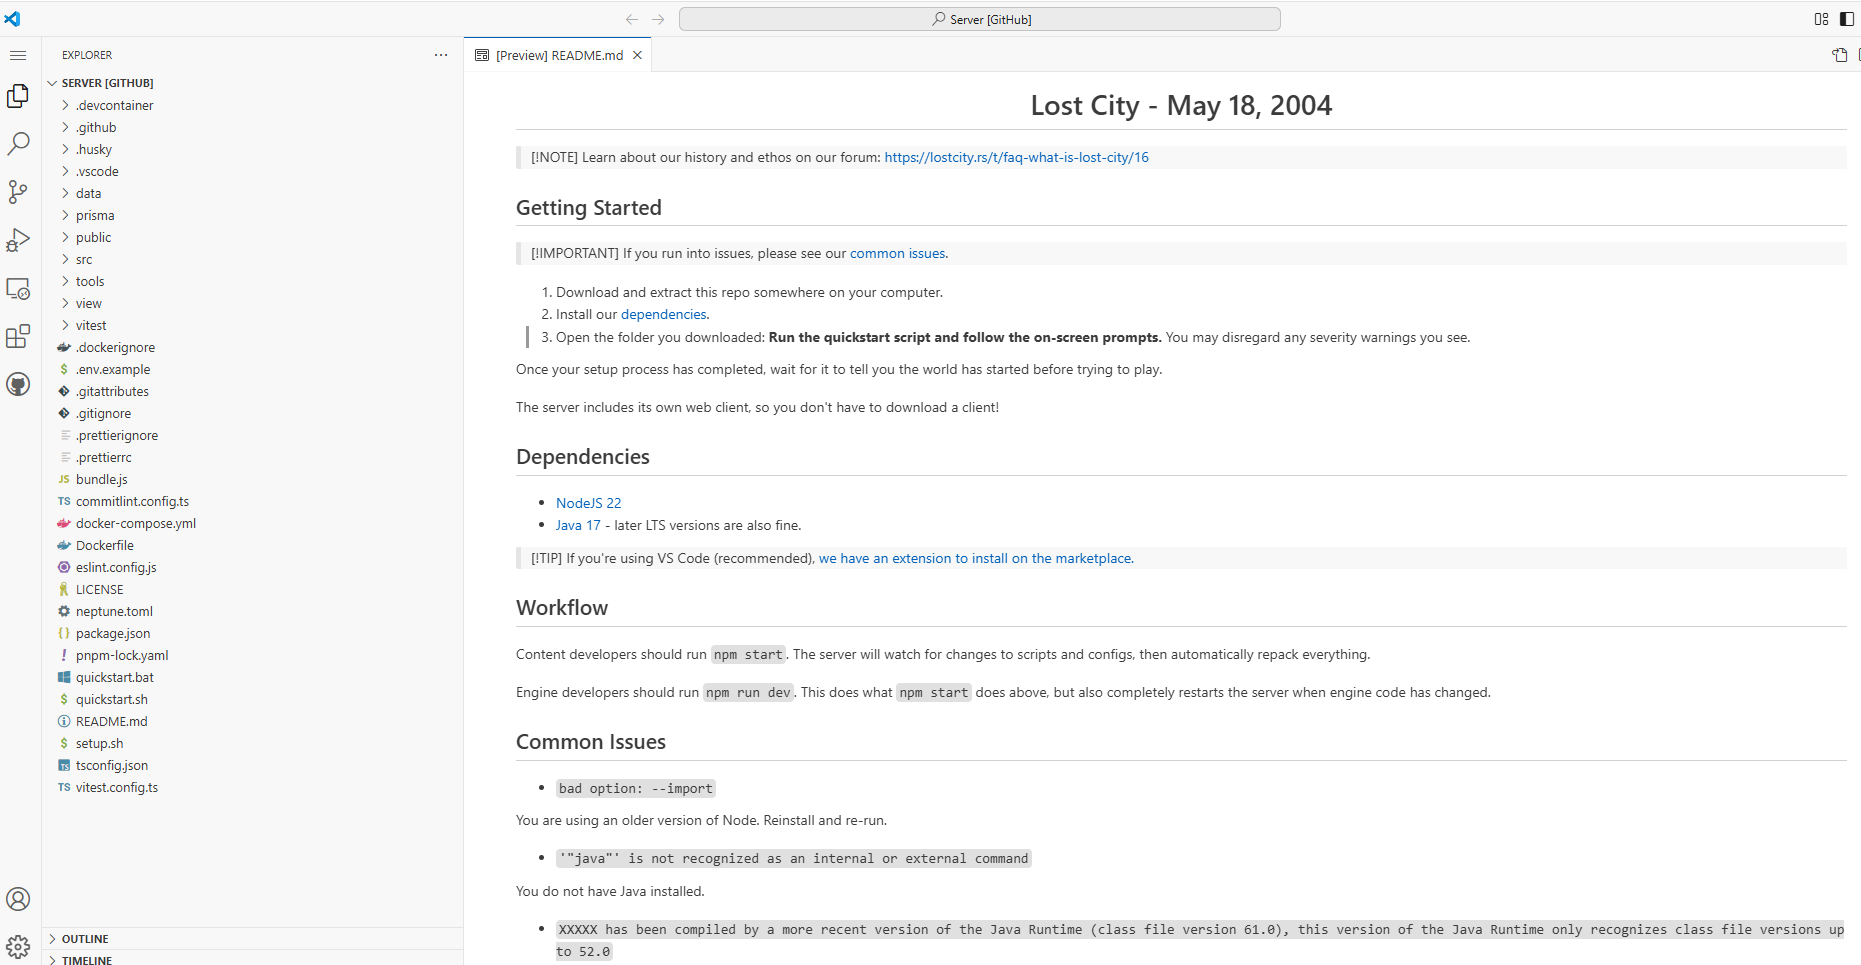Screen dimensions: 1861x965
Task: Open the Search view icon
Action: 18,143
